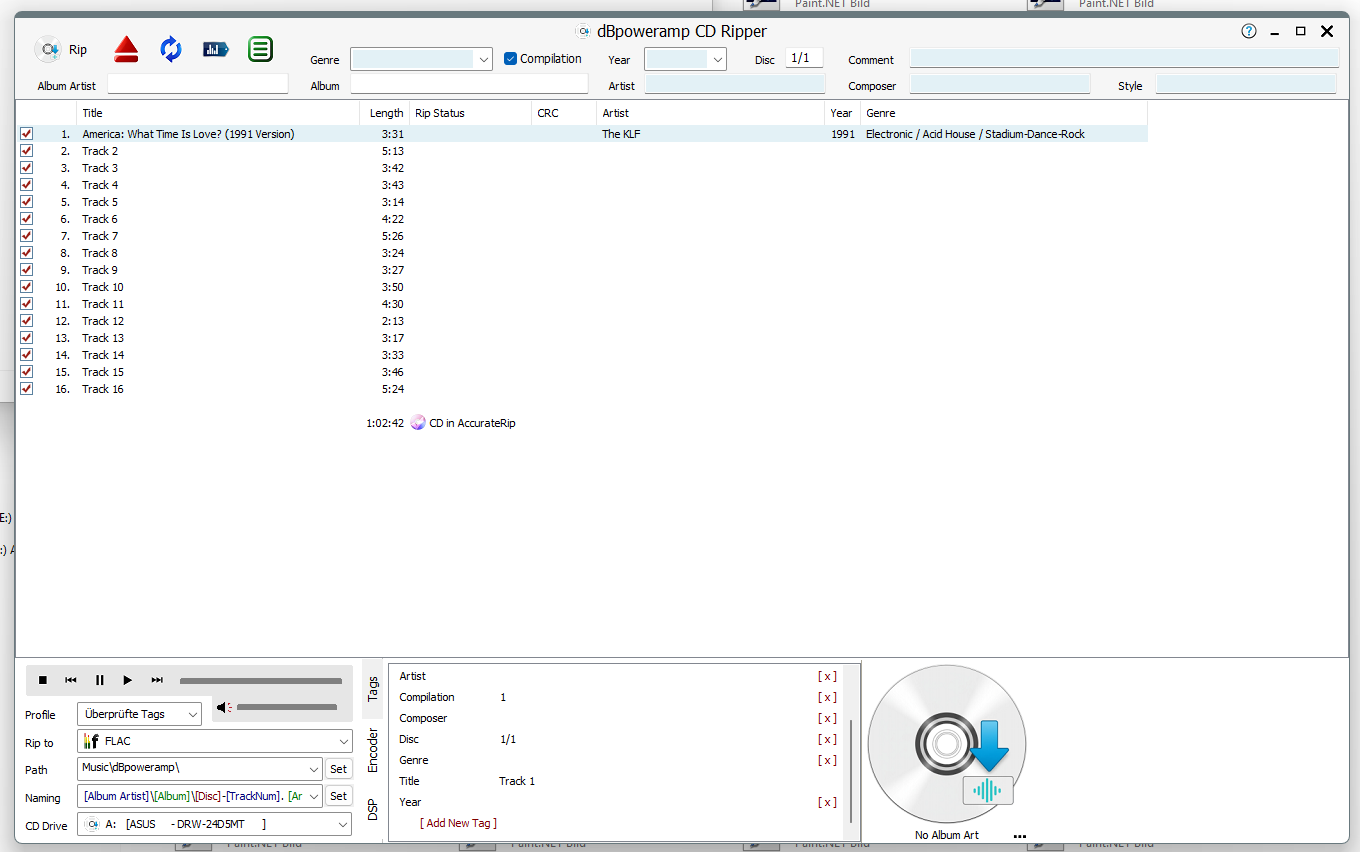This screenshot has width=1360, height=852.
Task: Open the green options list icon
Action: coord(261,48)
